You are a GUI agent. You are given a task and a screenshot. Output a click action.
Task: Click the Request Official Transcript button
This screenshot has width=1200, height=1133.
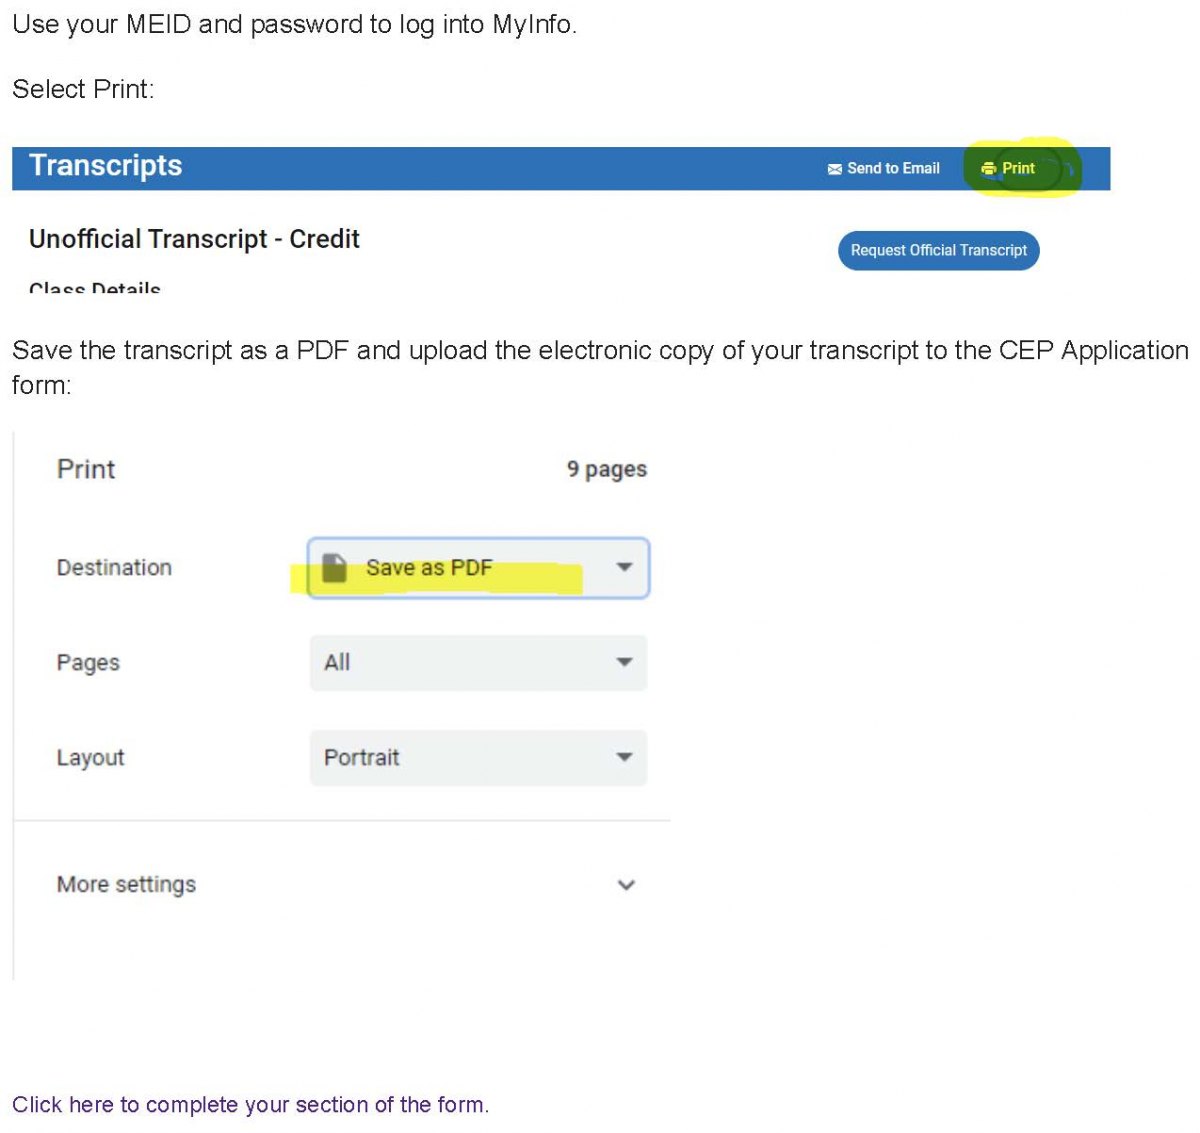click(x=939, y=251)
